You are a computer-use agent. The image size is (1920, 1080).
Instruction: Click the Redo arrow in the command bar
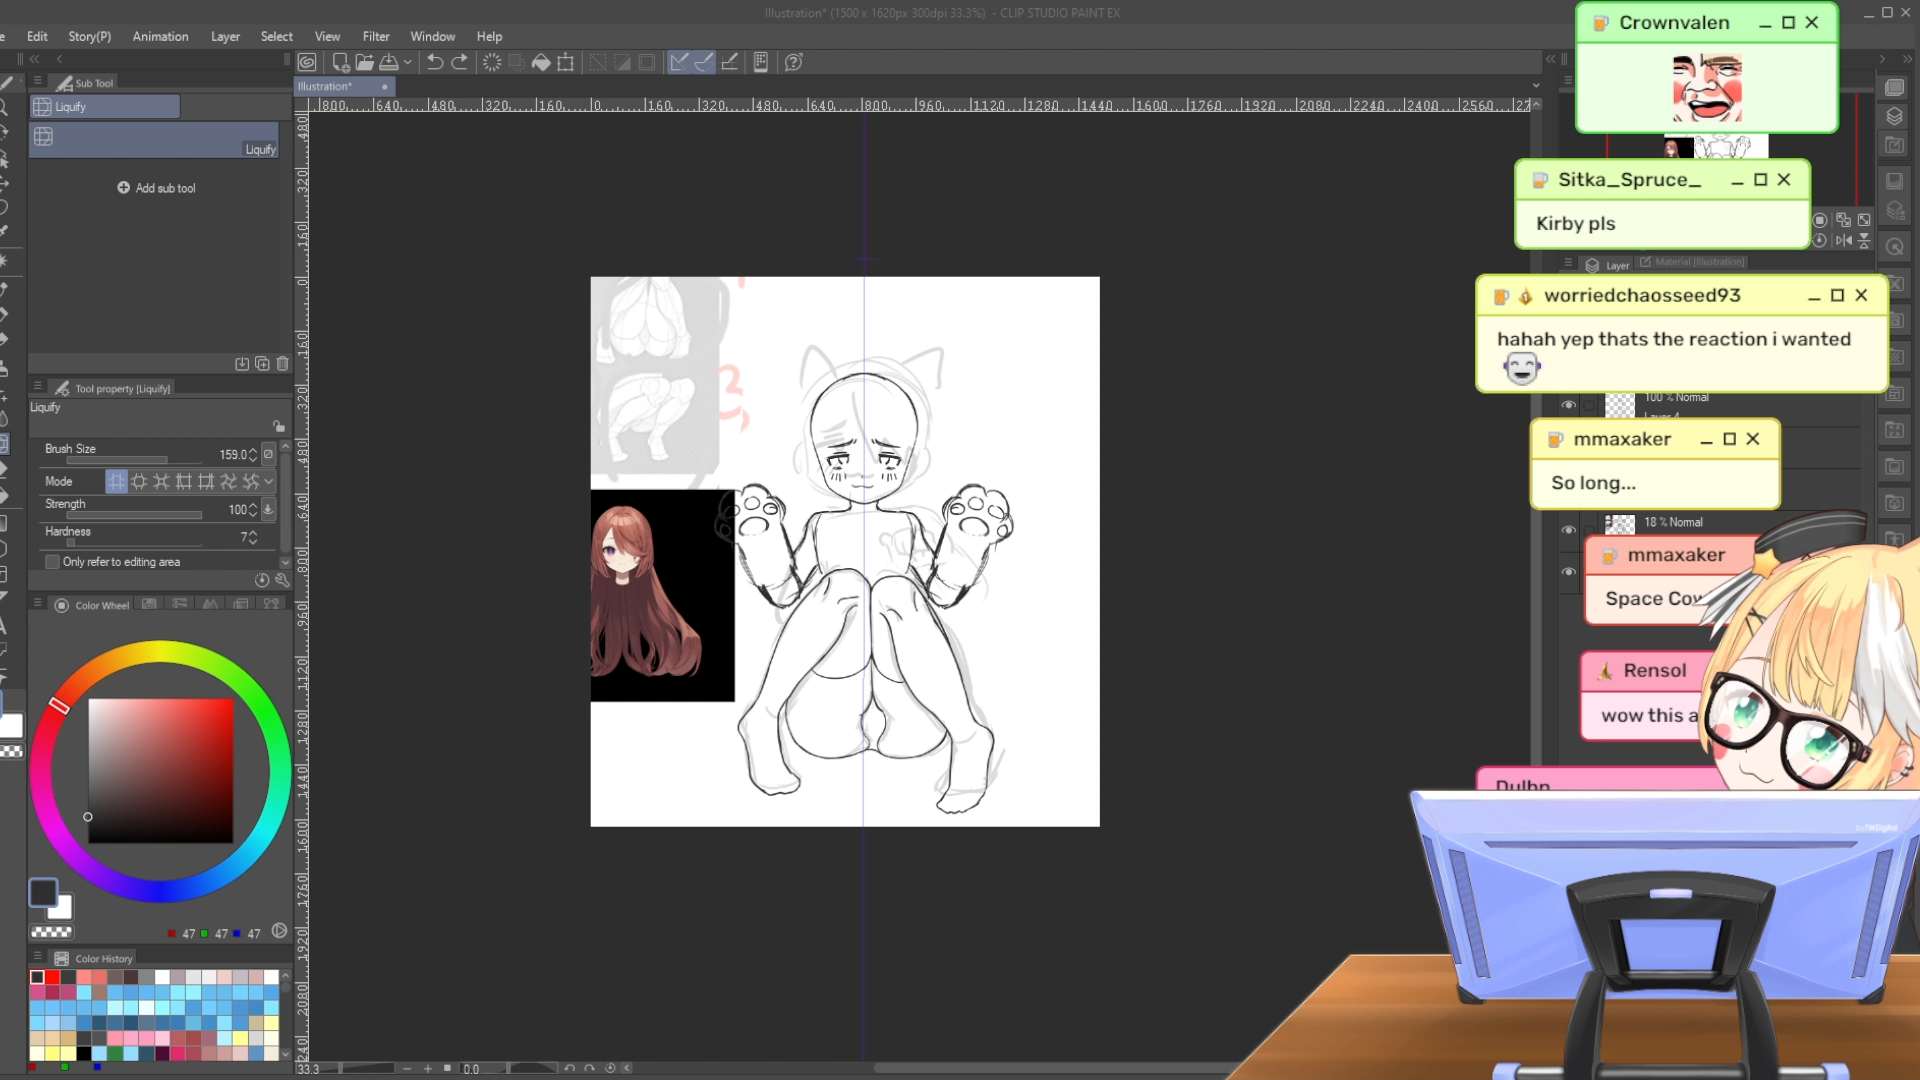[x=460, y=62]
